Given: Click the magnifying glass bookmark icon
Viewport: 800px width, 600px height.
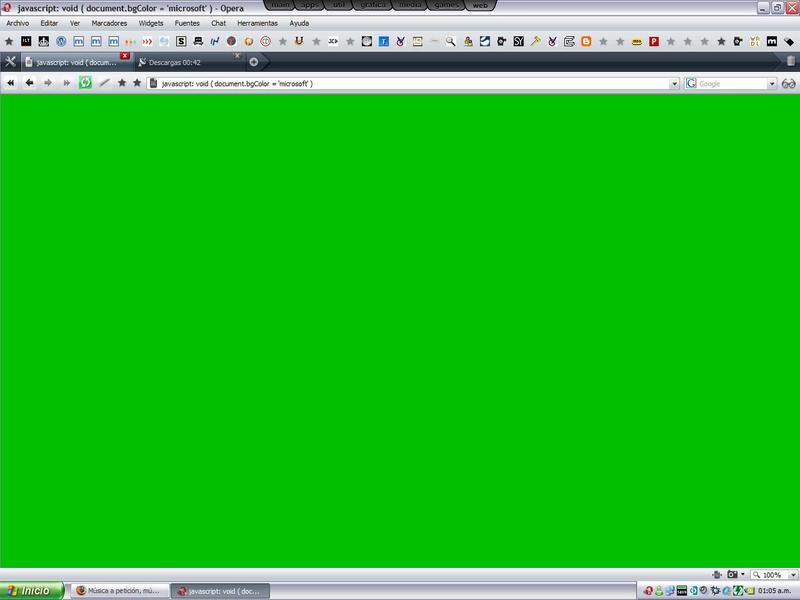Looking at the screenshot, I should 451,42.
